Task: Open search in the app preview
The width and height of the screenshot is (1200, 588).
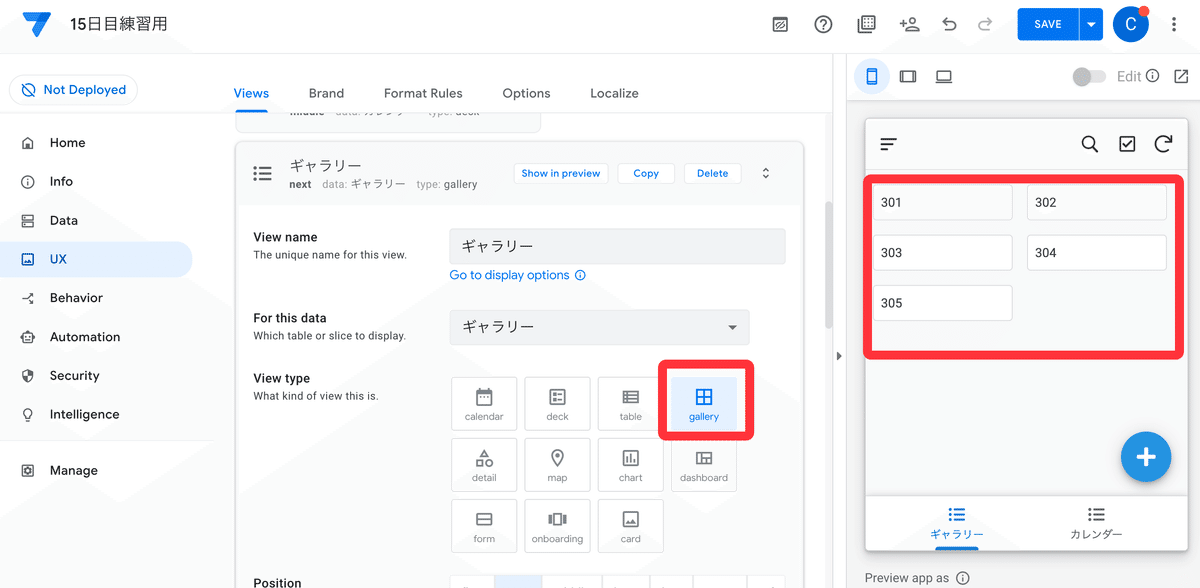Action: pos(1089,143)
